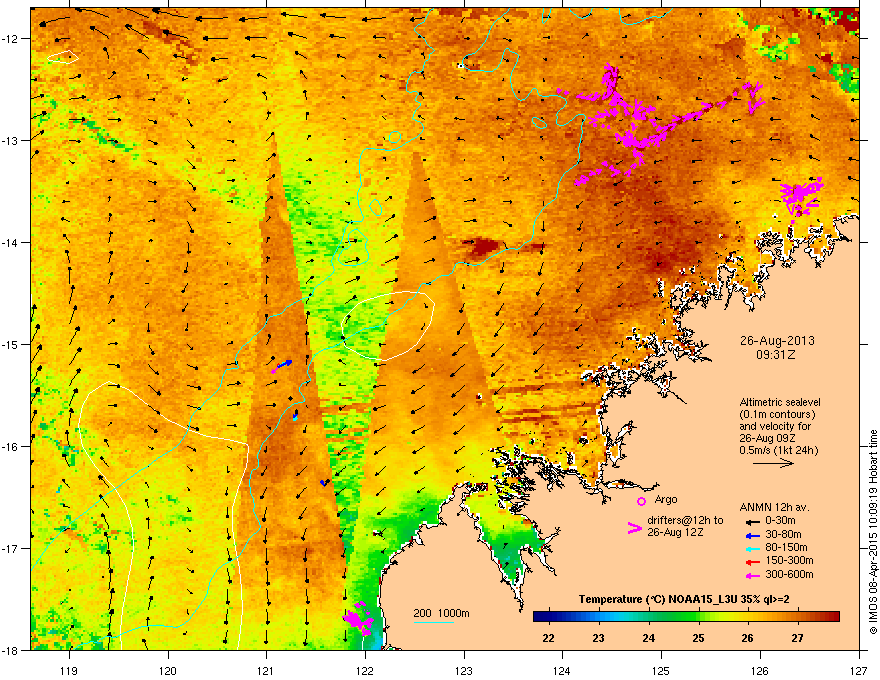The image size is (880, 680).
Task: Click the cyan 200 1000m contour legend line
Action: click(433, 622)
